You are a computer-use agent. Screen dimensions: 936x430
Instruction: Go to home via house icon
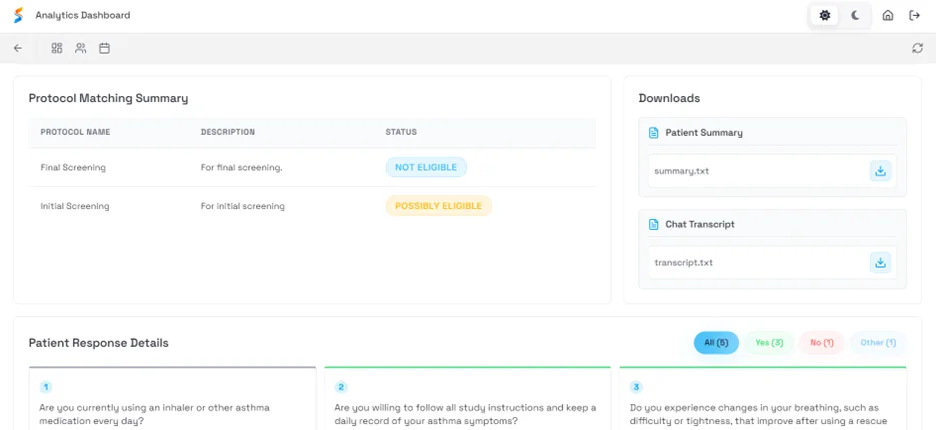tap(888, 16)
